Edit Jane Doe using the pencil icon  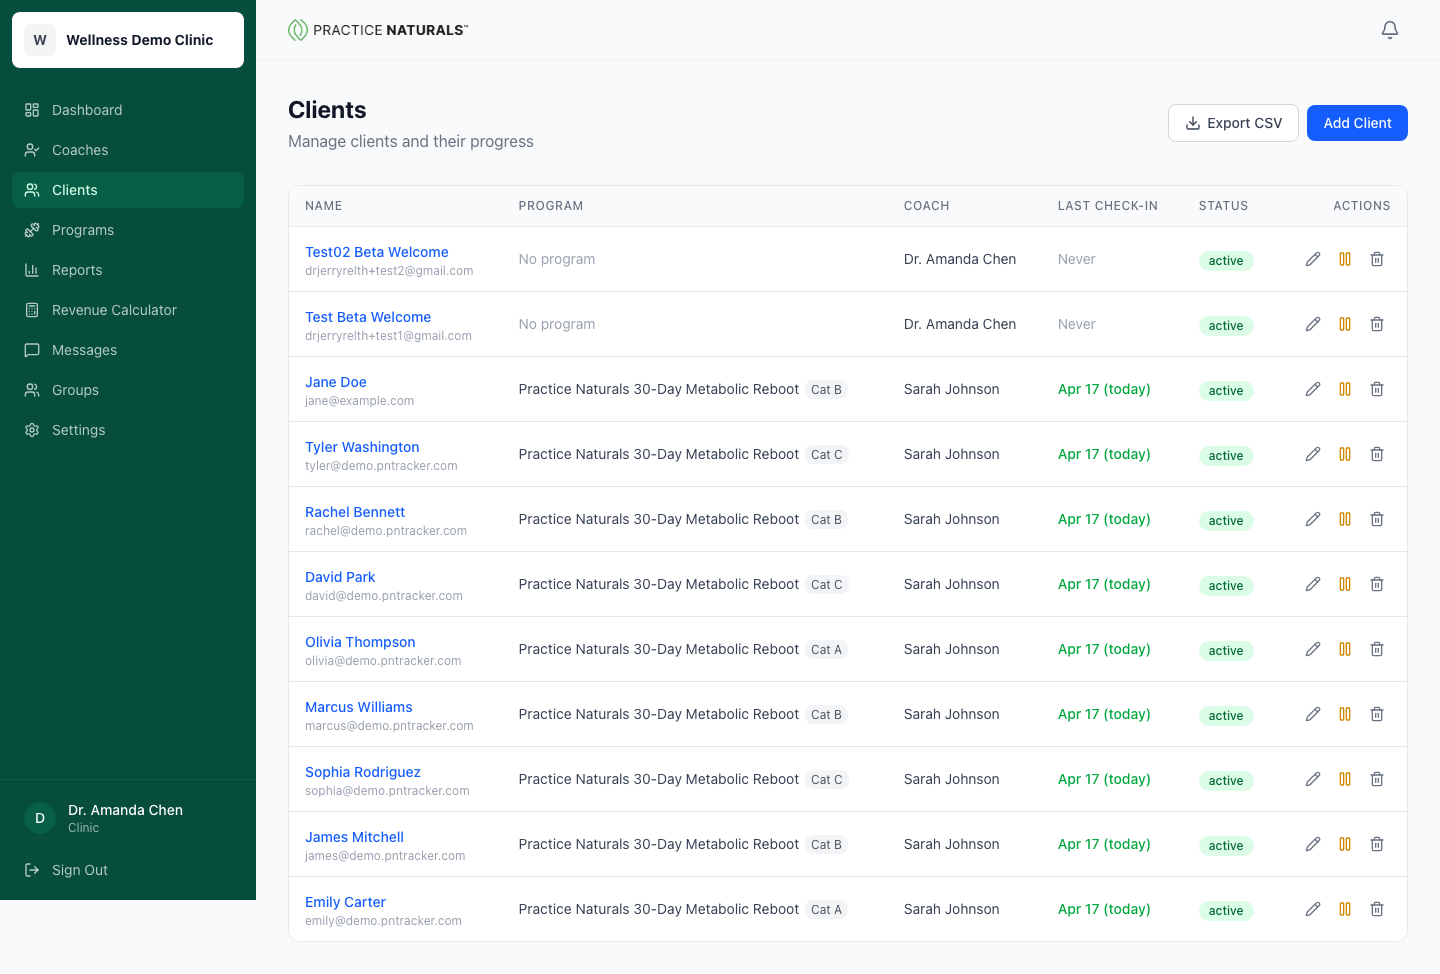[1313, 389]
